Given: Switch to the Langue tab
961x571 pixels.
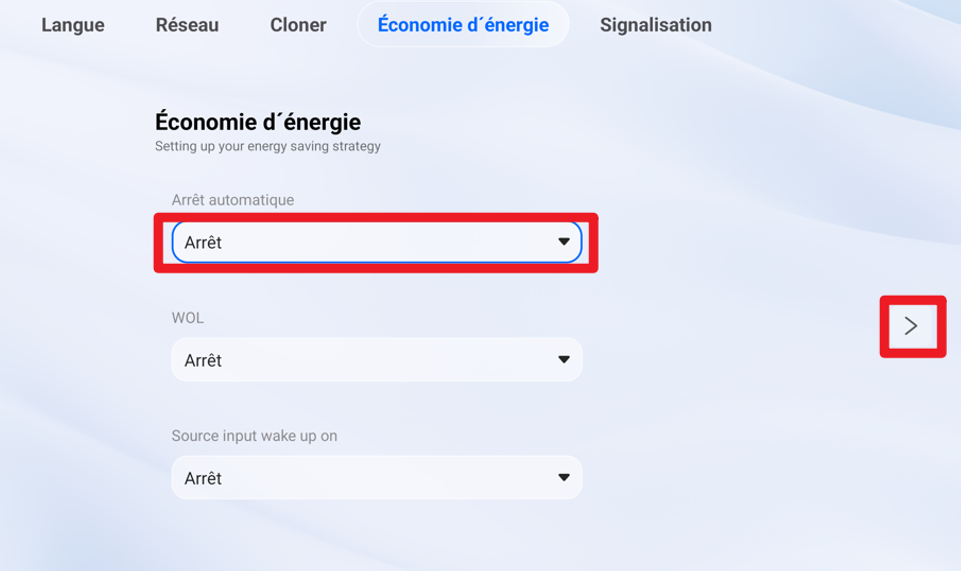Looking at the screenshot, I should point(73,25).
